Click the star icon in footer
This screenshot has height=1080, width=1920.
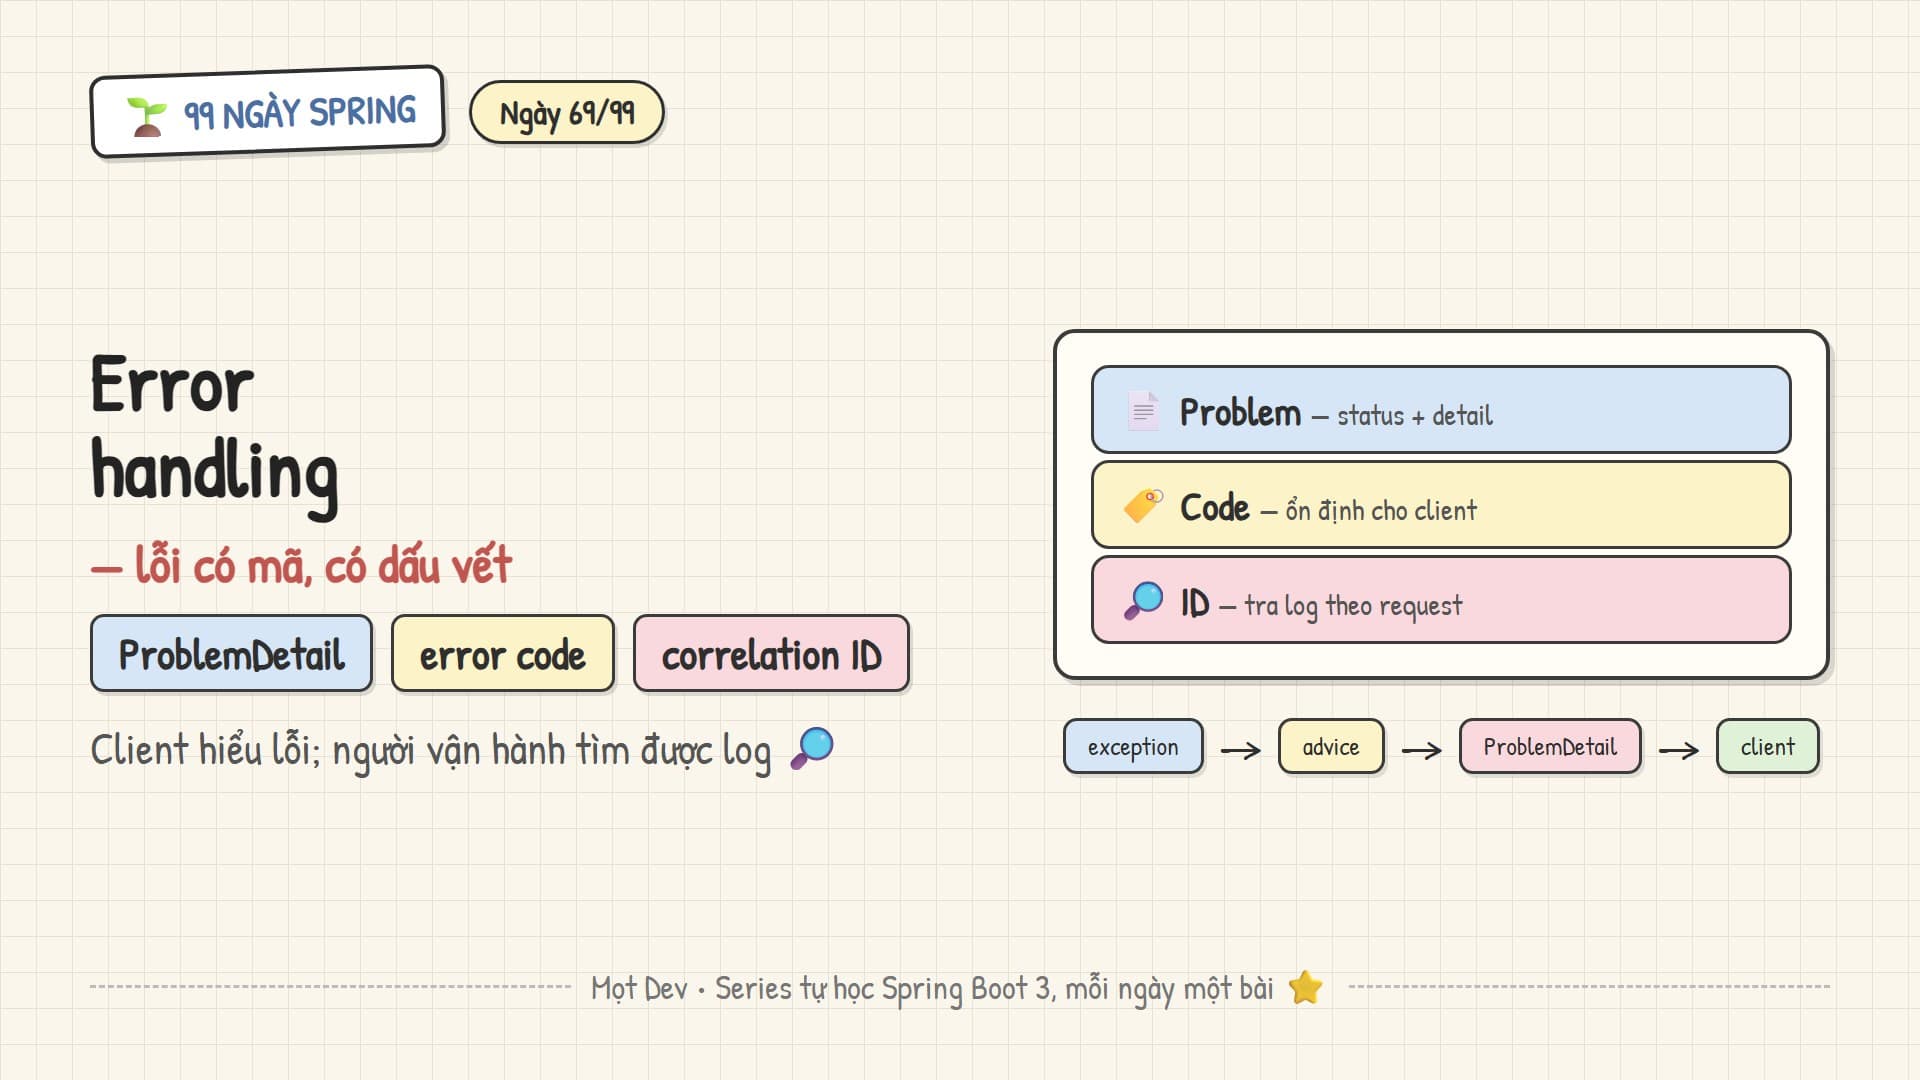coord(1305,988)
